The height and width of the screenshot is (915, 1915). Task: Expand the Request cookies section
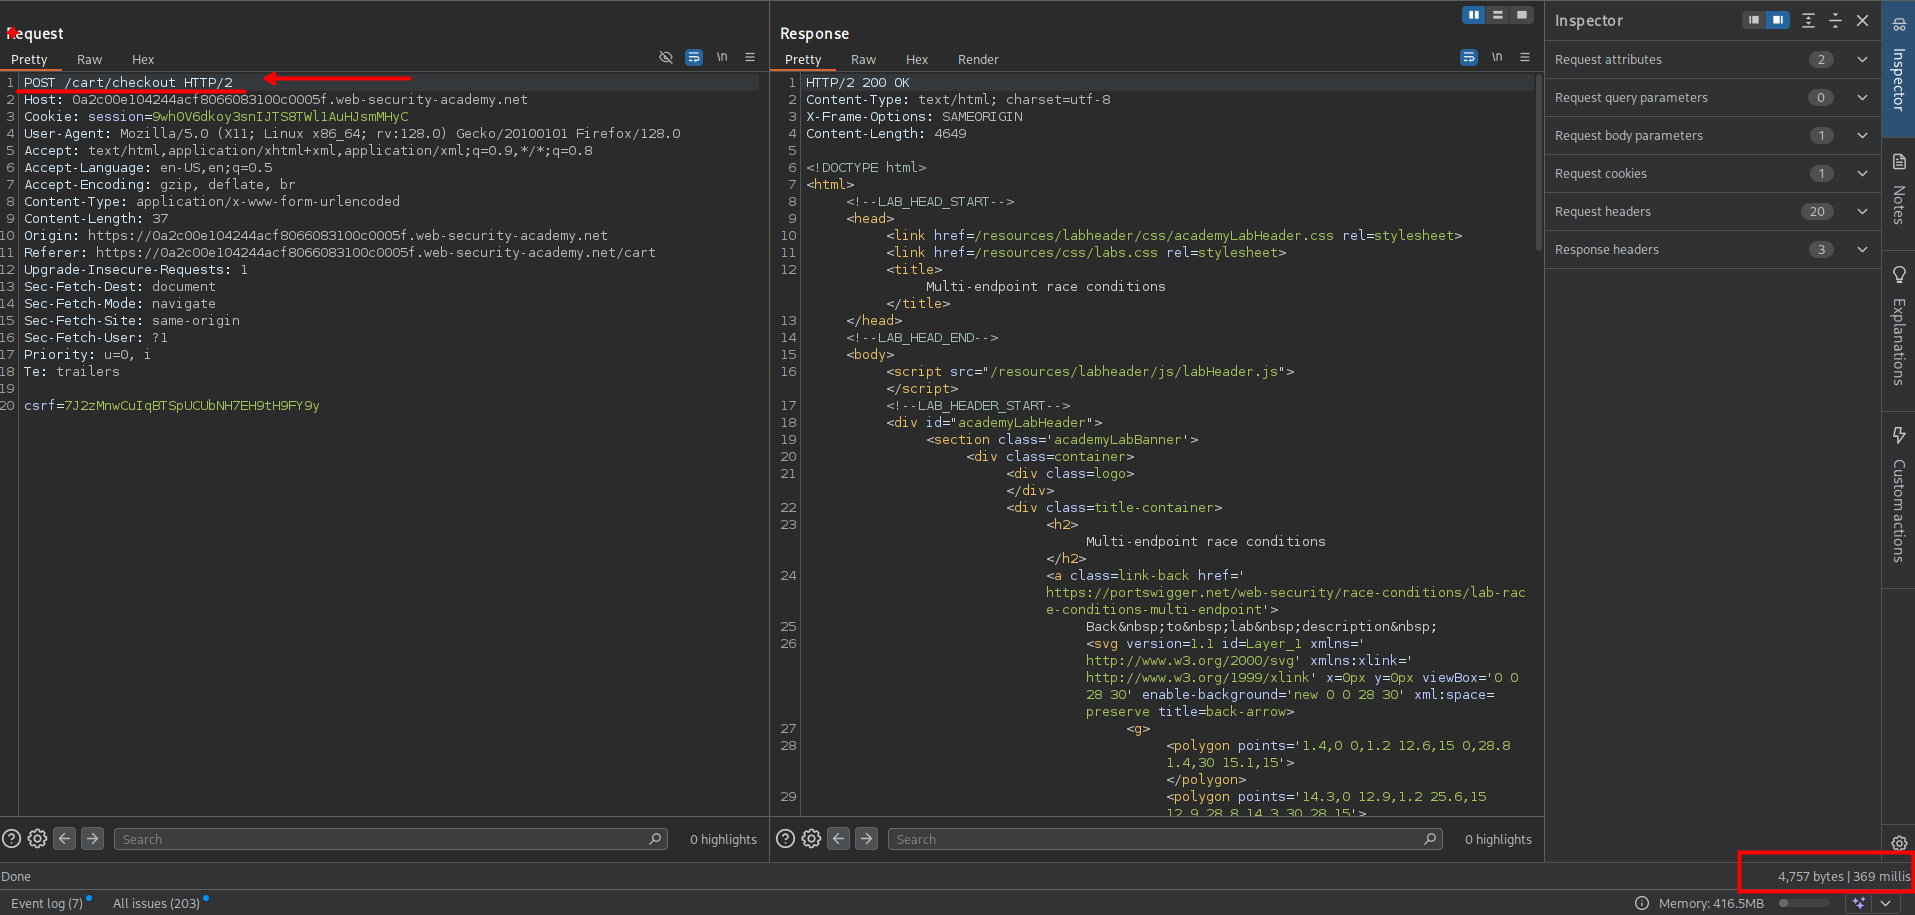[x=1862, y=173]
